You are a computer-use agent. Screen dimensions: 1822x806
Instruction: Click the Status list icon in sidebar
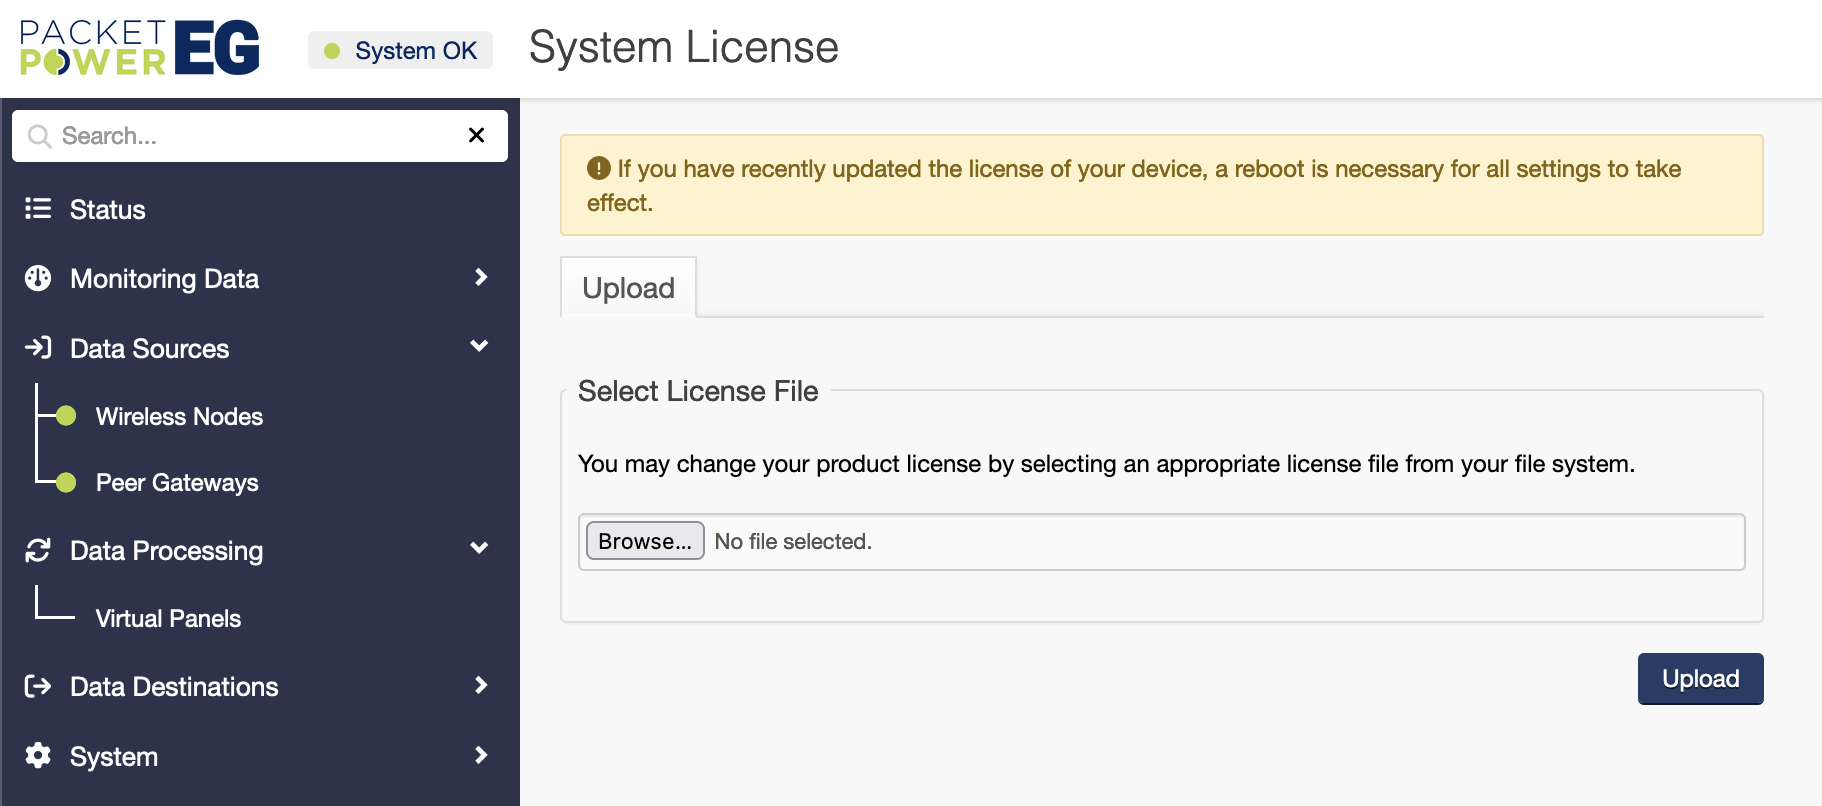click(38, 208)
